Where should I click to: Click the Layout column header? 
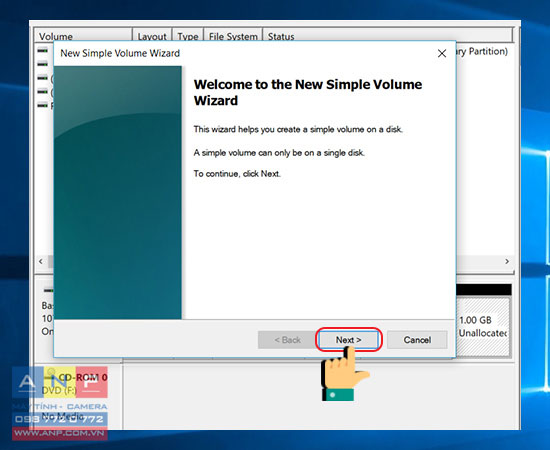(152, 36)
